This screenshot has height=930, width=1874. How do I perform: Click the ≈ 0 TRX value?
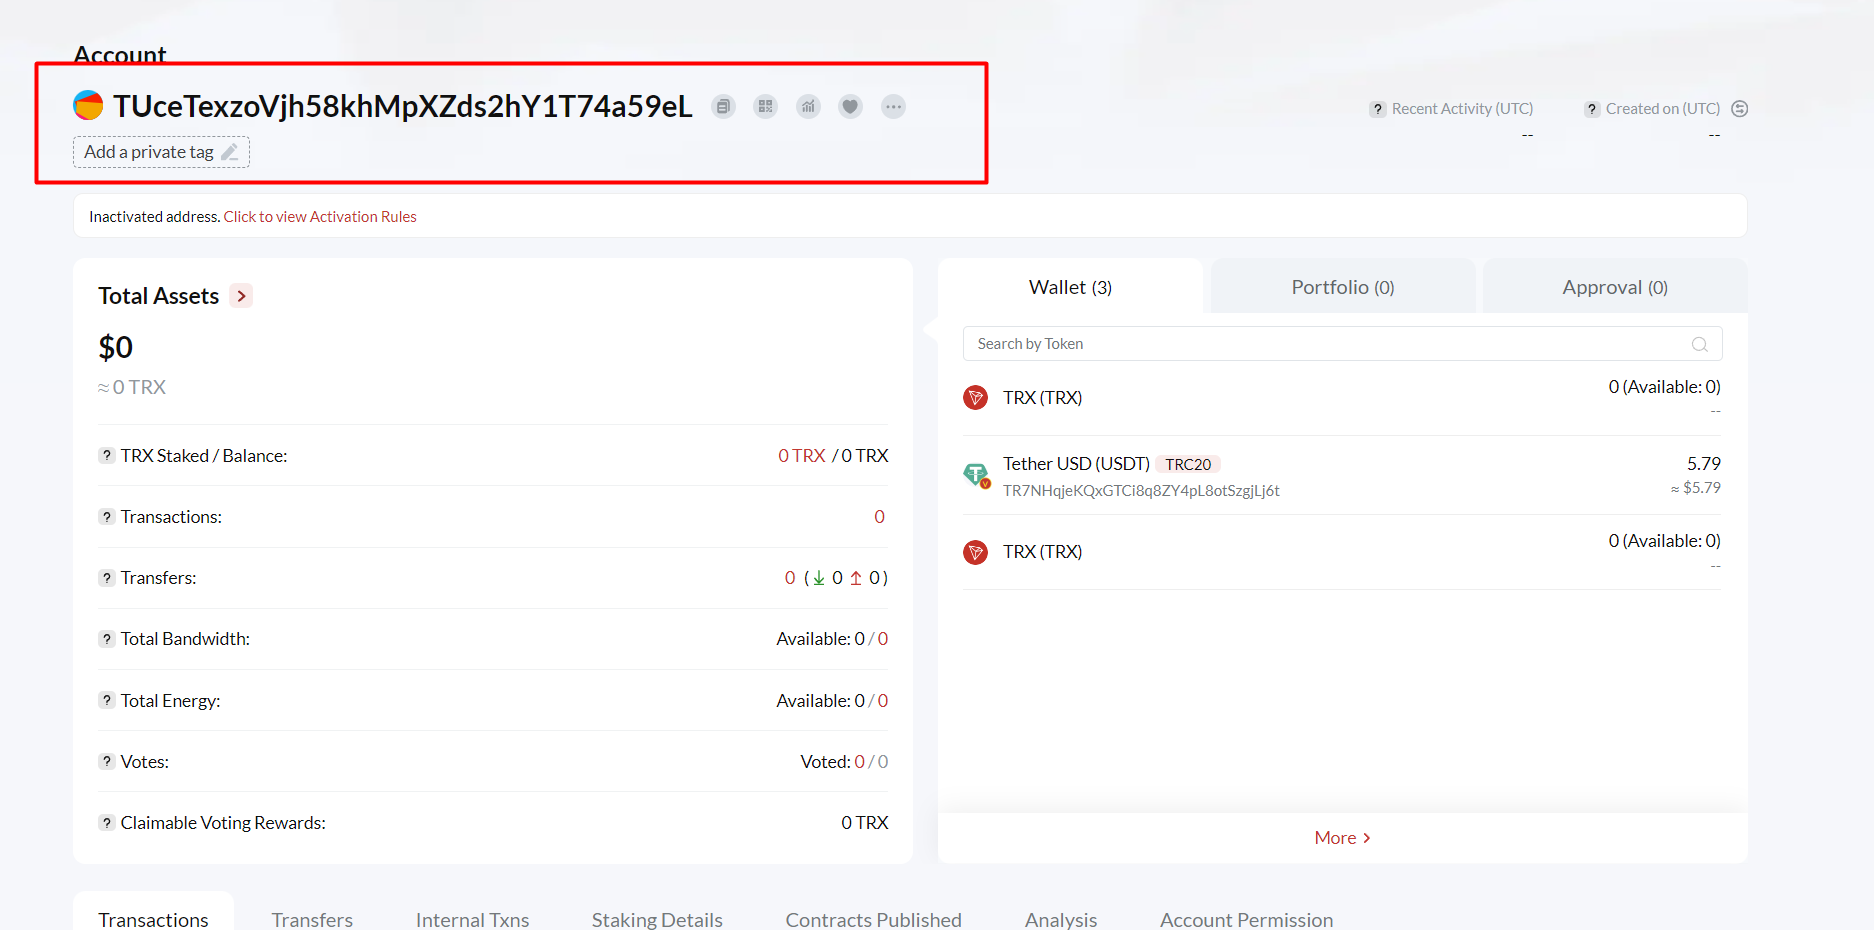131,387
